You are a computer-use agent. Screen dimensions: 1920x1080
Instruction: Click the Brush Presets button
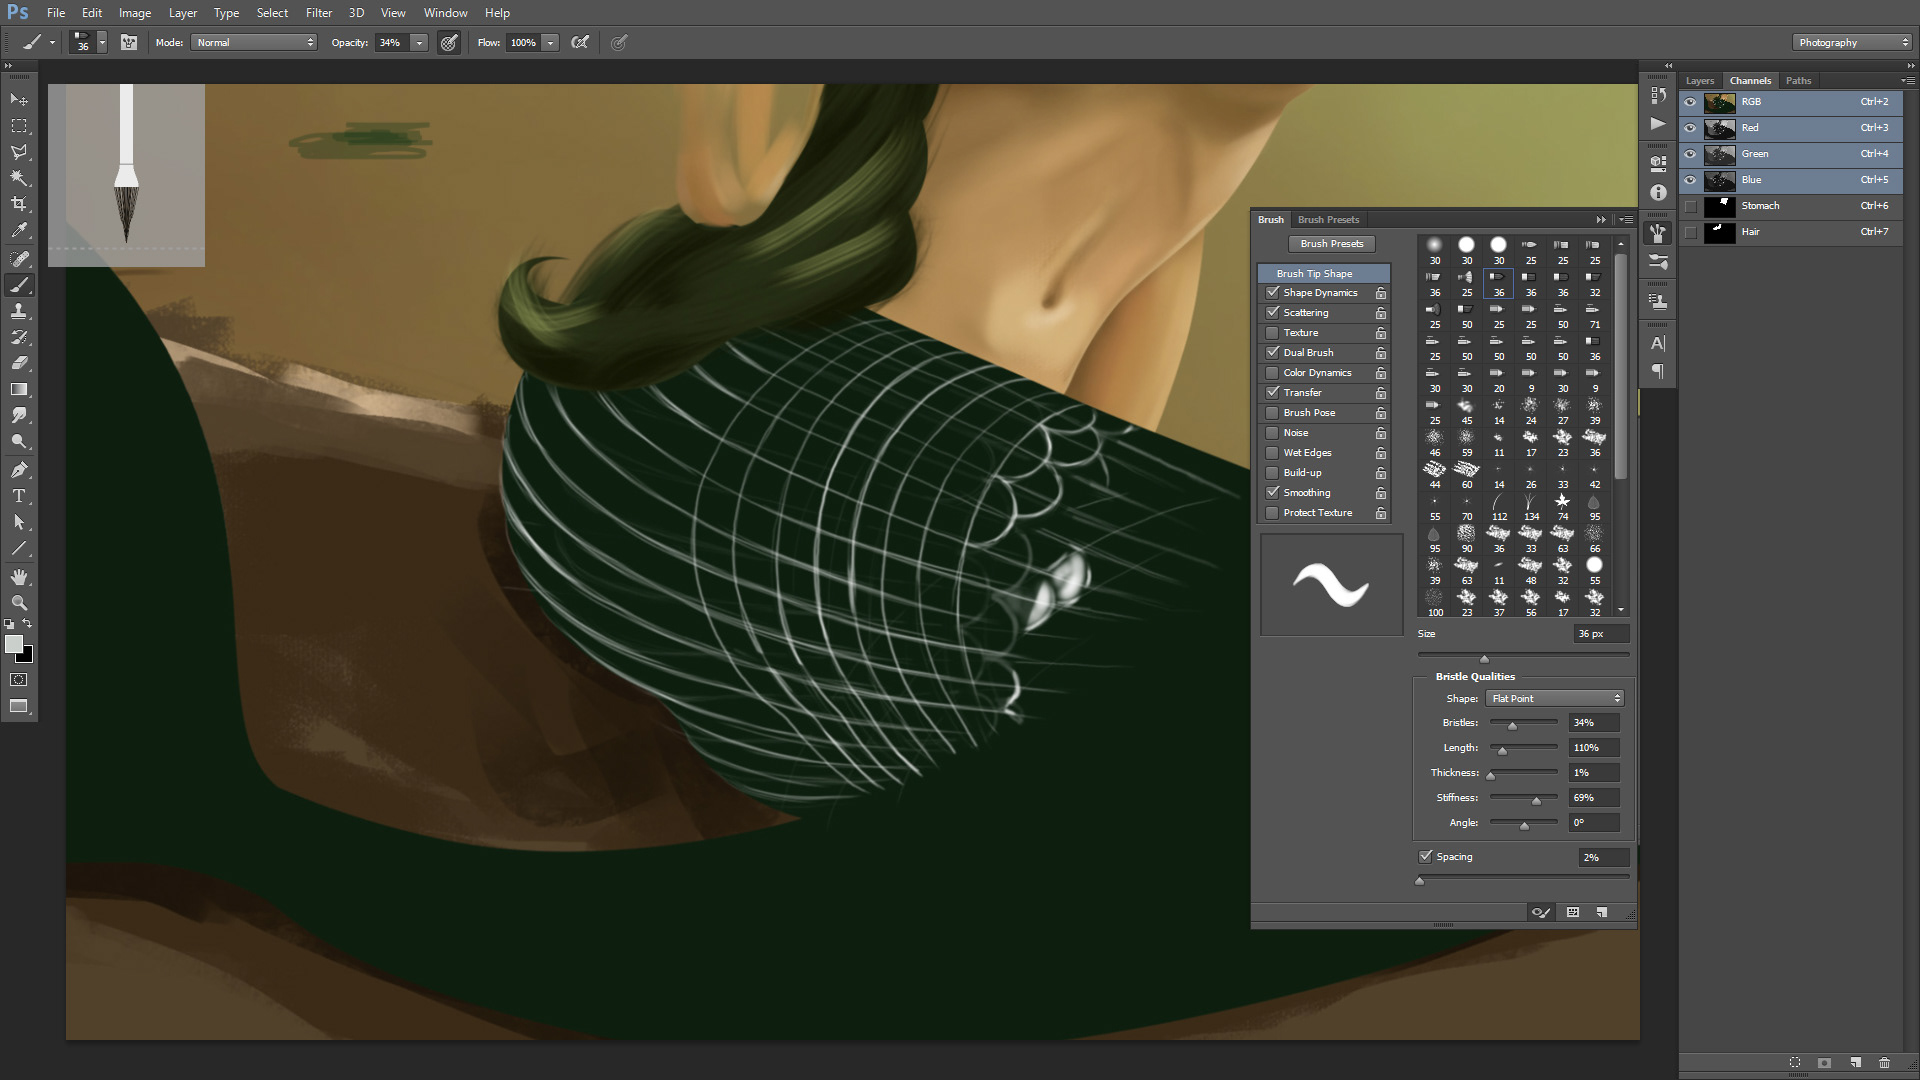1331,244
